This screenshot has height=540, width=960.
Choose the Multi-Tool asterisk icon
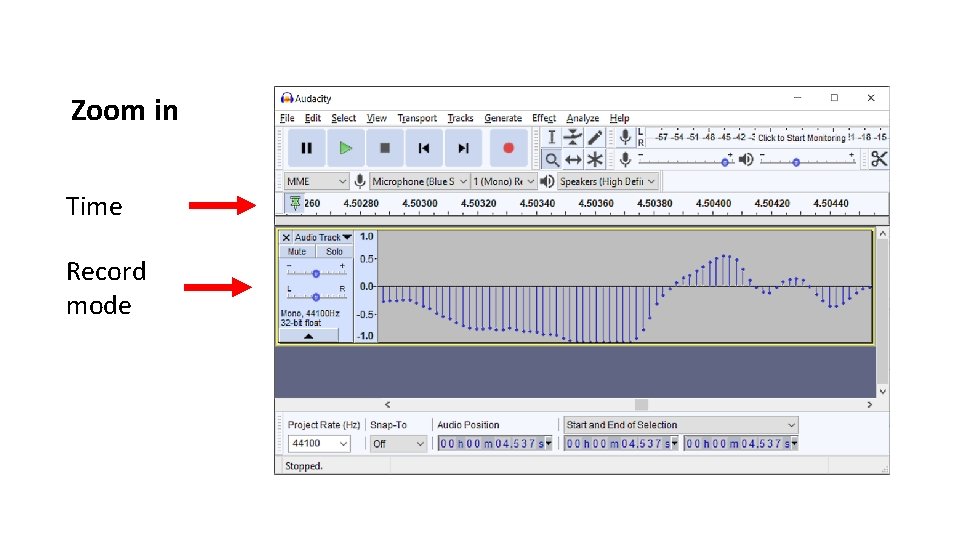(x=594, y=160)
